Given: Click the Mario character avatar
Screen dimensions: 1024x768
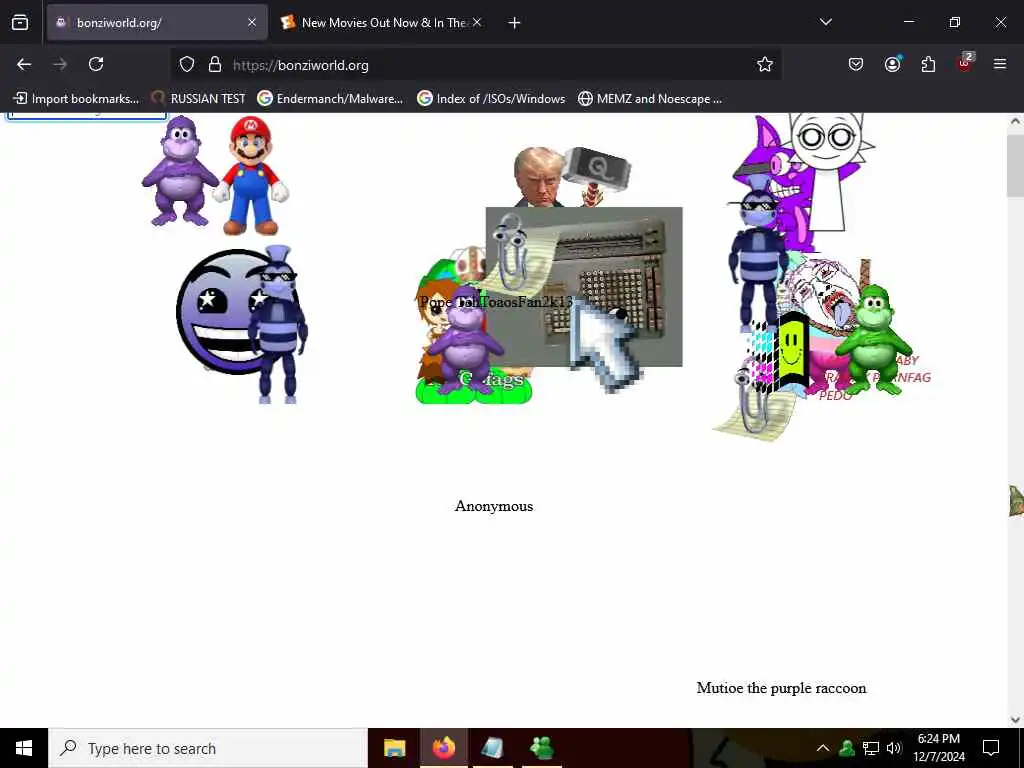Looking at the screenshot, I should coord(252,176).
